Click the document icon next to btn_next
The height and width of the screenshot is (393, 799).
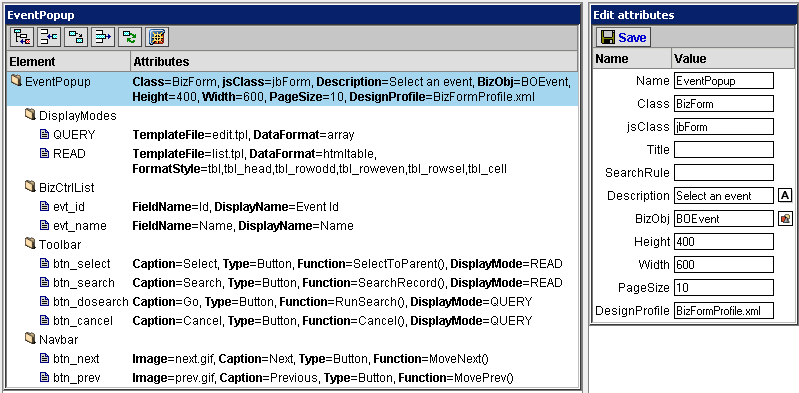[x=44, y=359]
